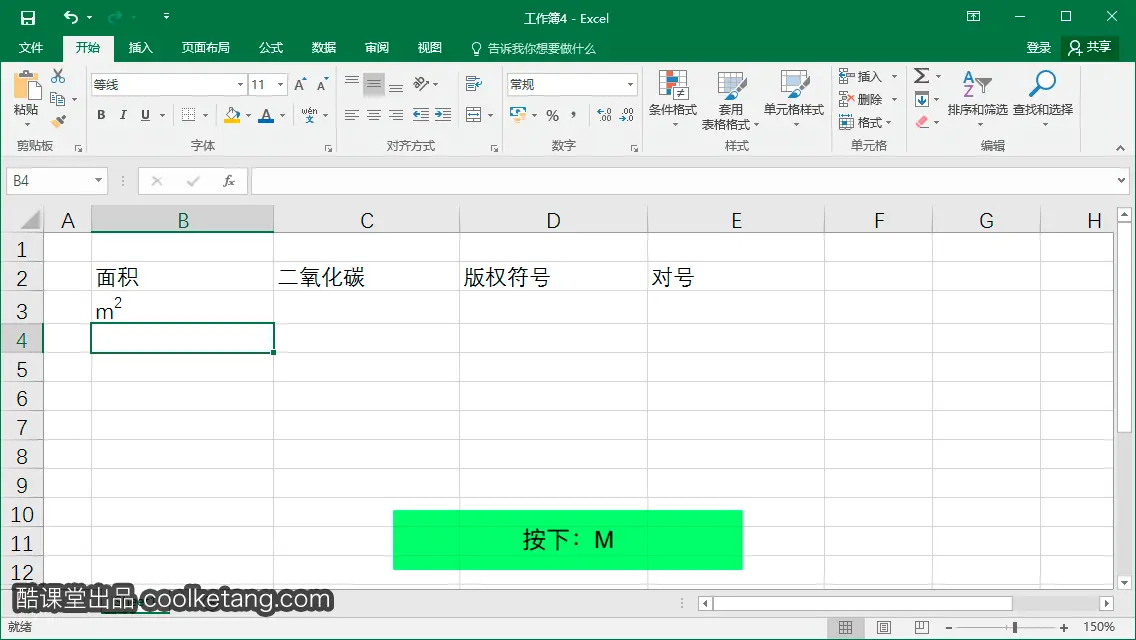
Task: Switch to Normal view in status bar
Action: (845, 627)
